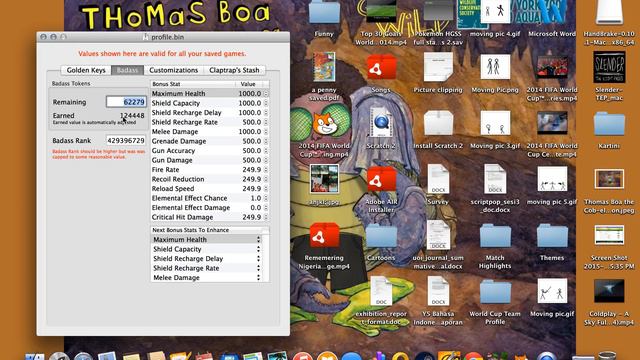The height and width of the screenshot is (360, 640).
Task: Open the Customizations tab
Action: point(173,70)
